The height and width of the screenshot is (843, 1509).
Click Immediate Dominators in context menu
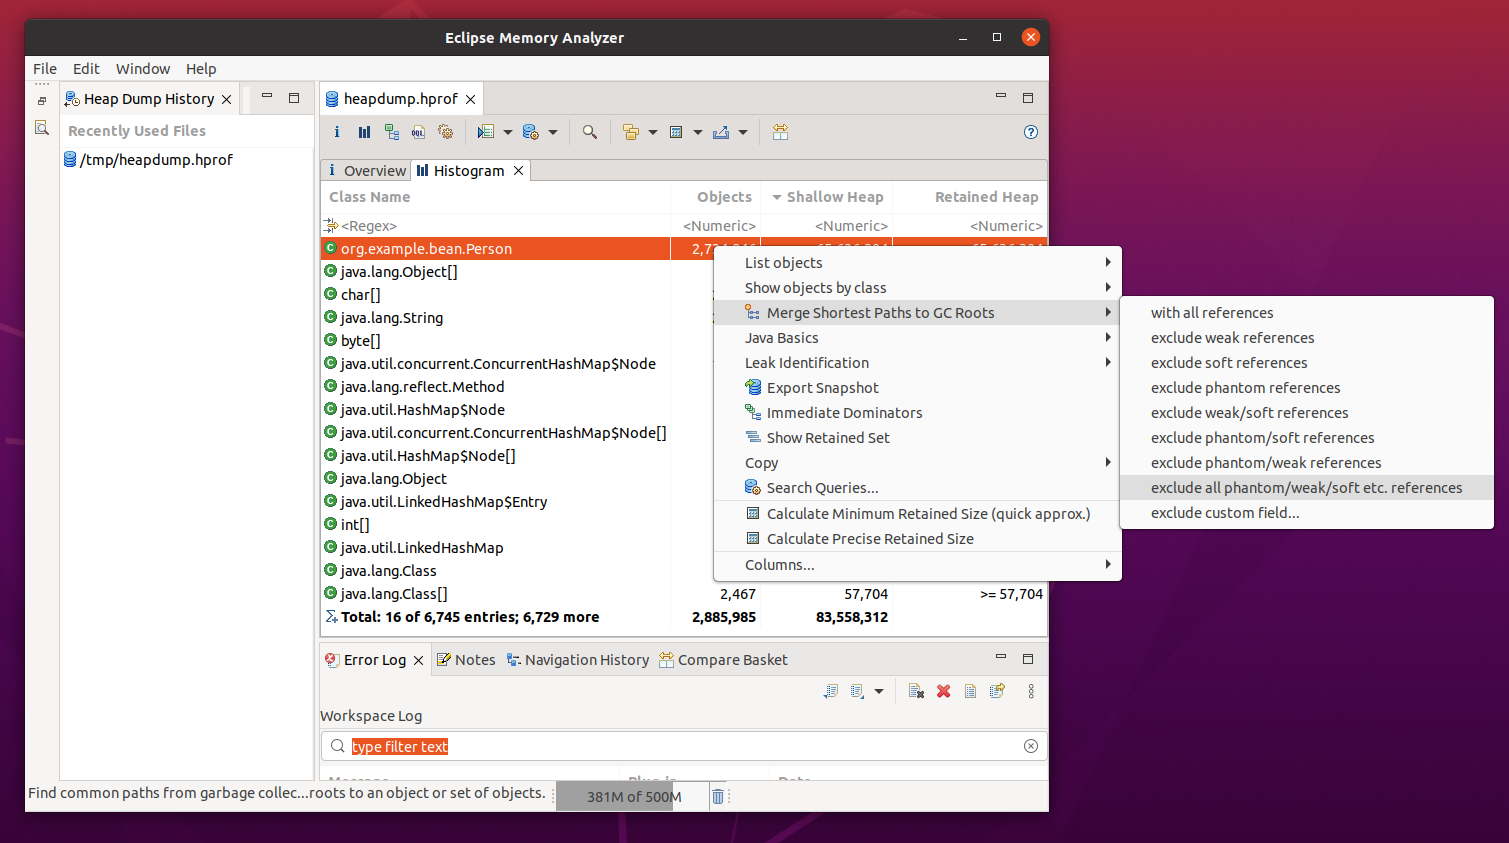917,413
